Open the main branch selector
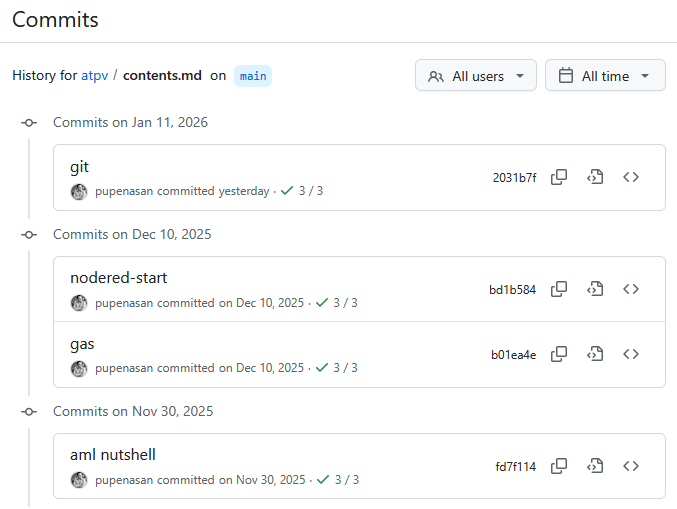This screenshot has width=677, height=509. (x=253, y=76)
